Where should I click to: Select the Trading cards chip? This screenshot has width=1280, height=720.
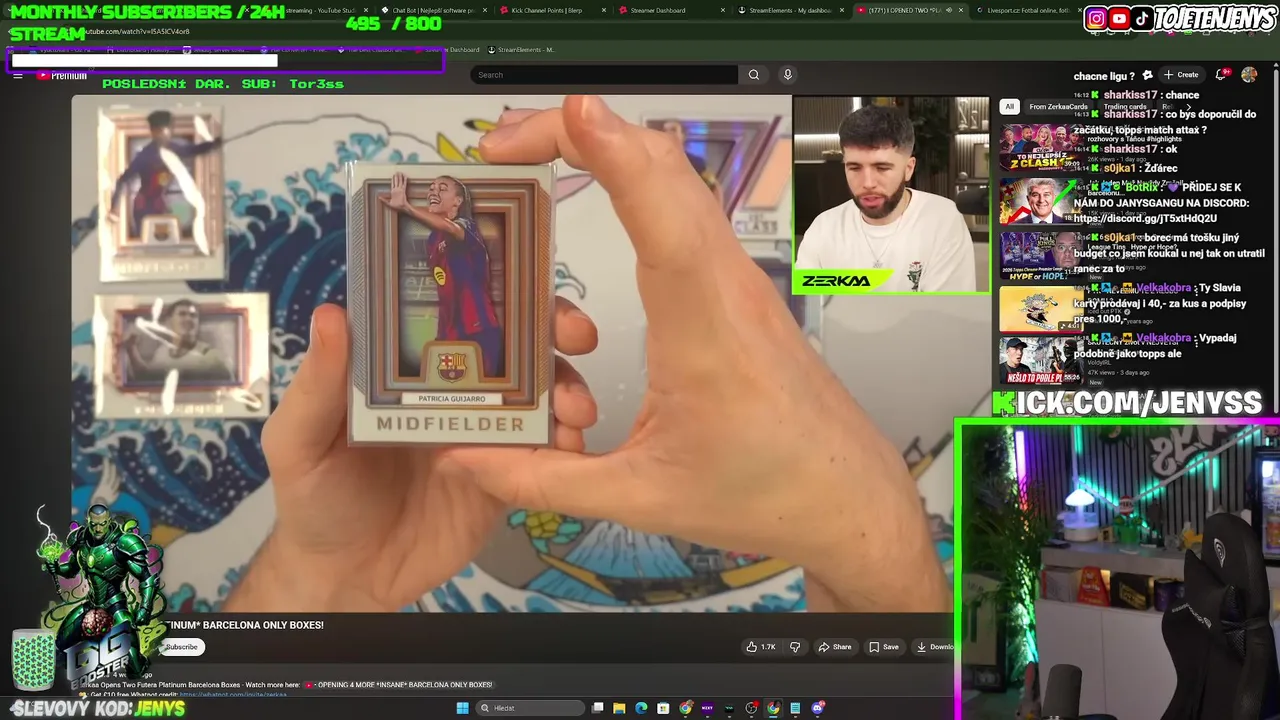point(1125,107)
